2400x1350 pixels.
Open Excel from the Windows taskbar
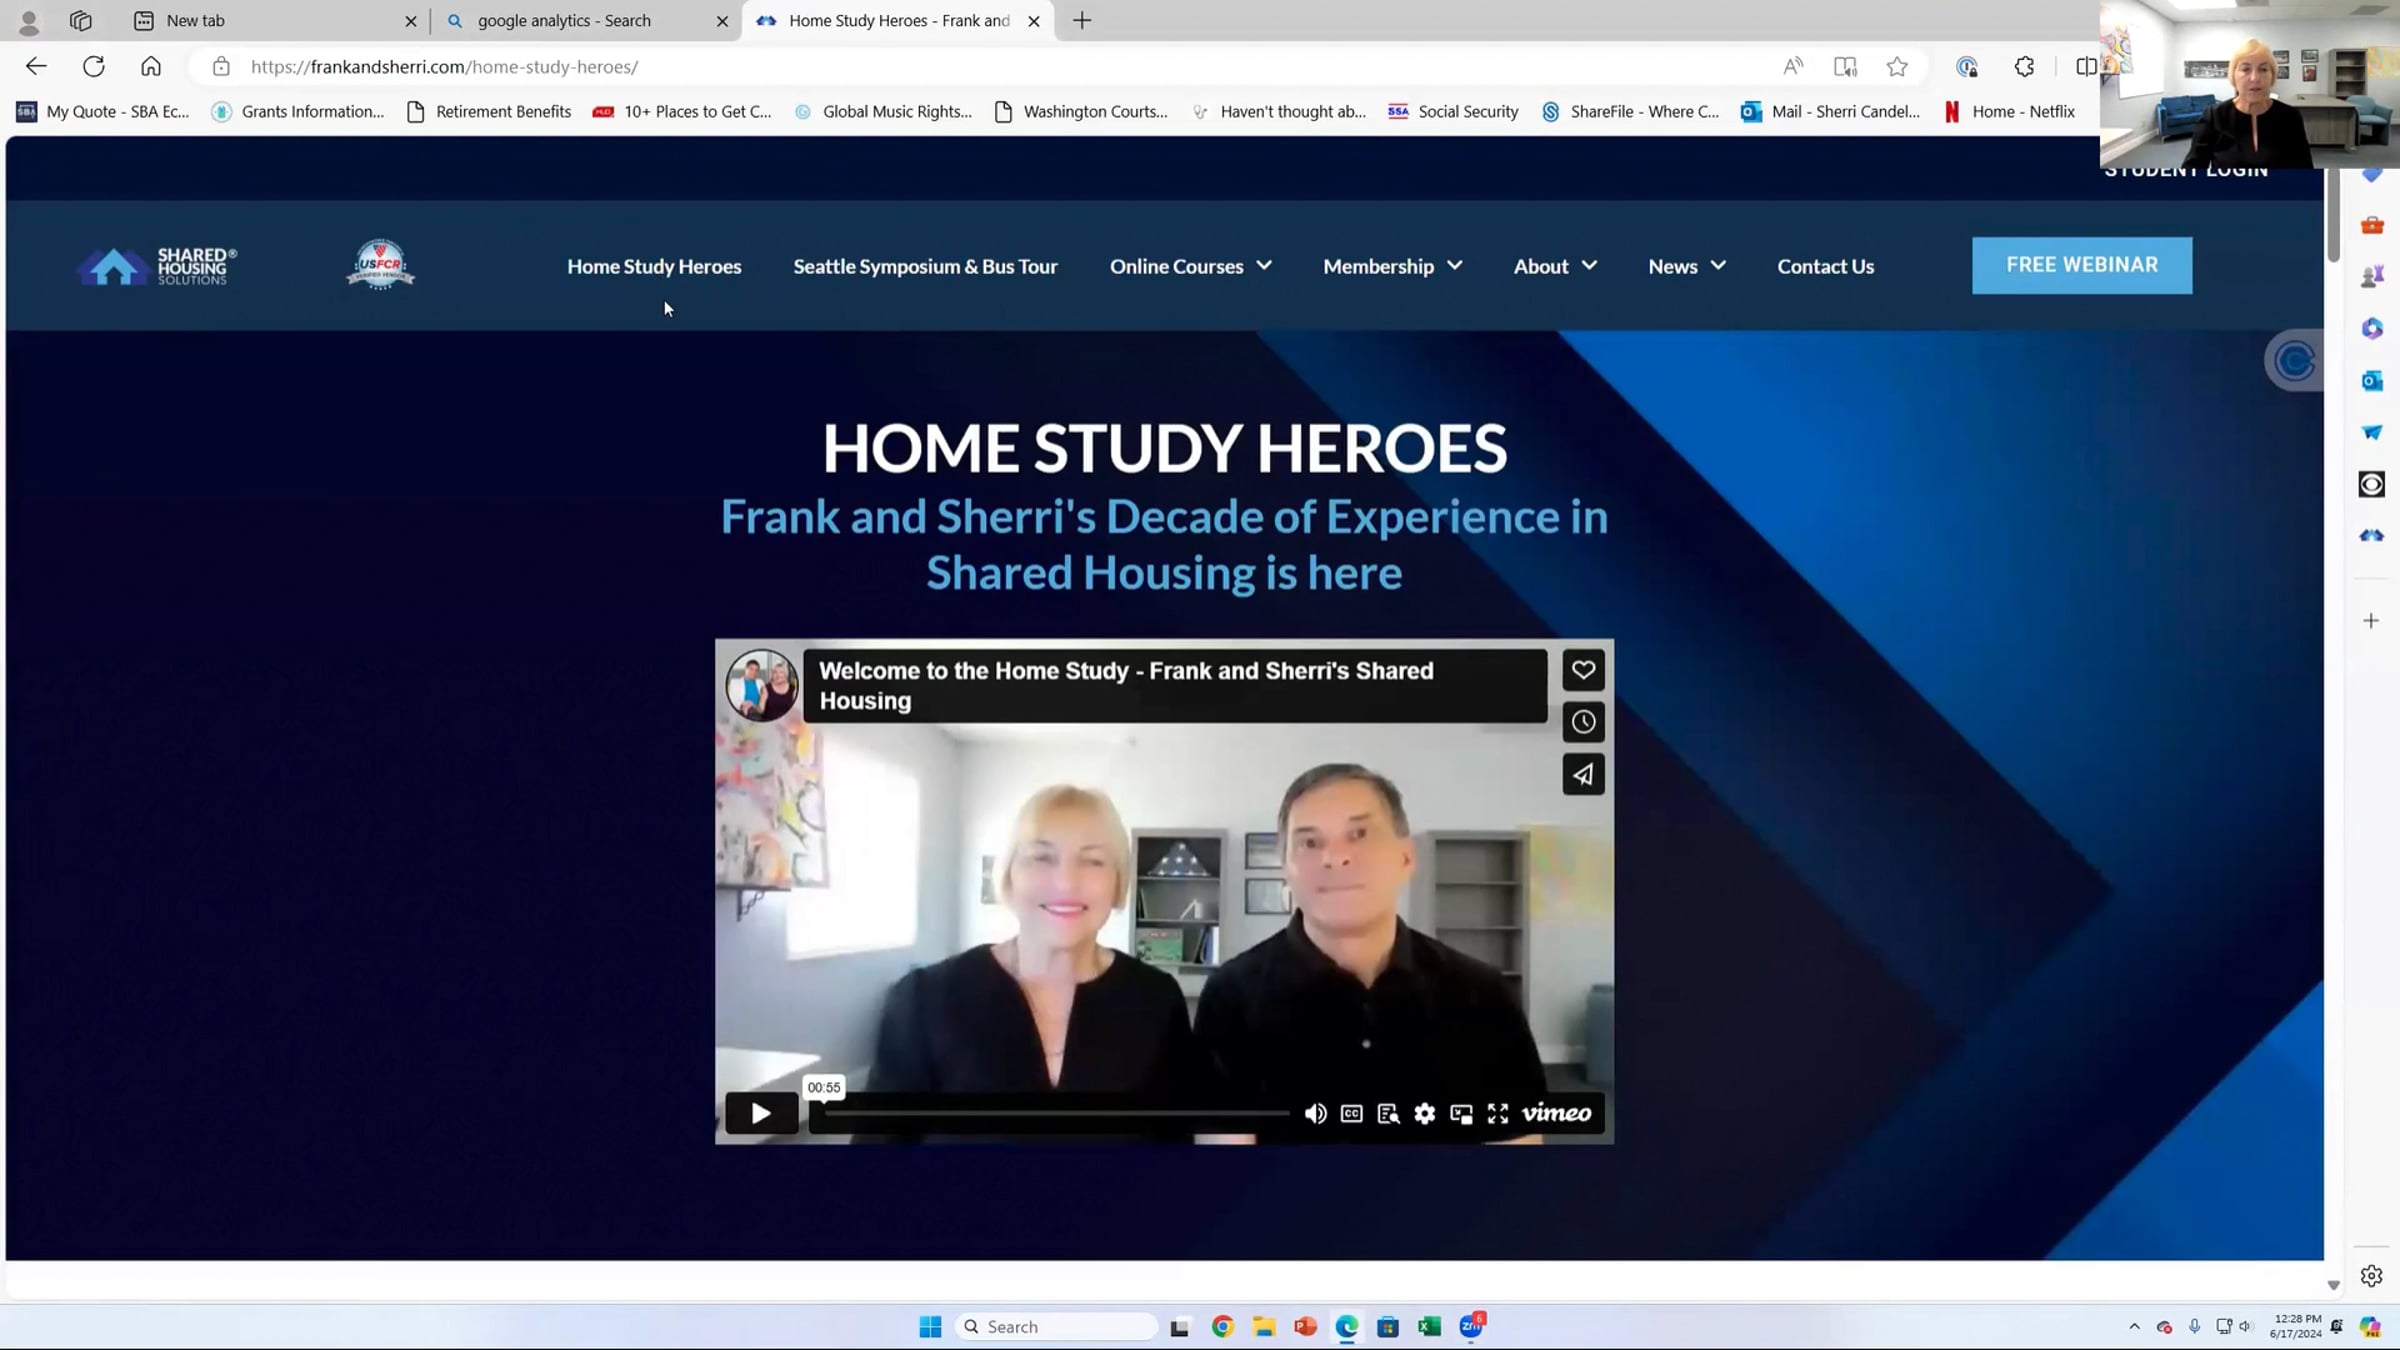pyautogui.click(x=1429, y=1326)
